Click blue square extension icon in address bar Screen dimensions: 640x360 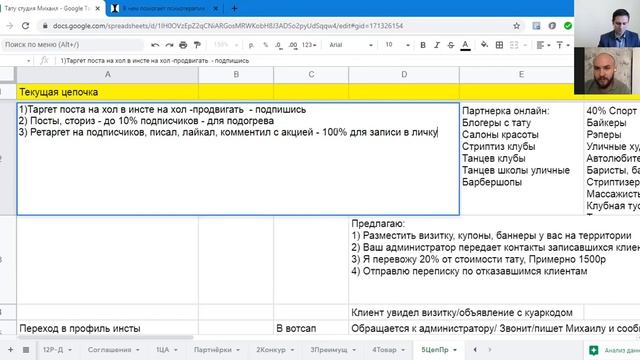pos(536,26)
